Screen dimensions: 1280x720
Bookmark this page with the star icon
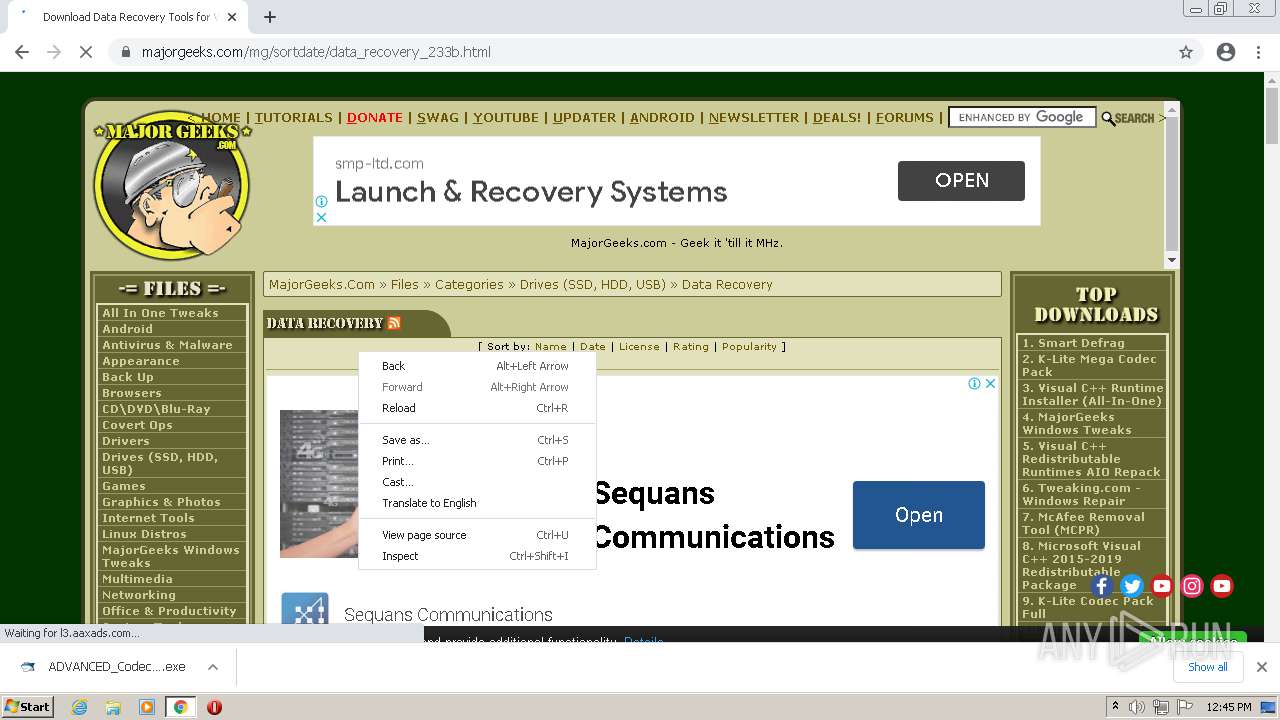pos(1186,52)
